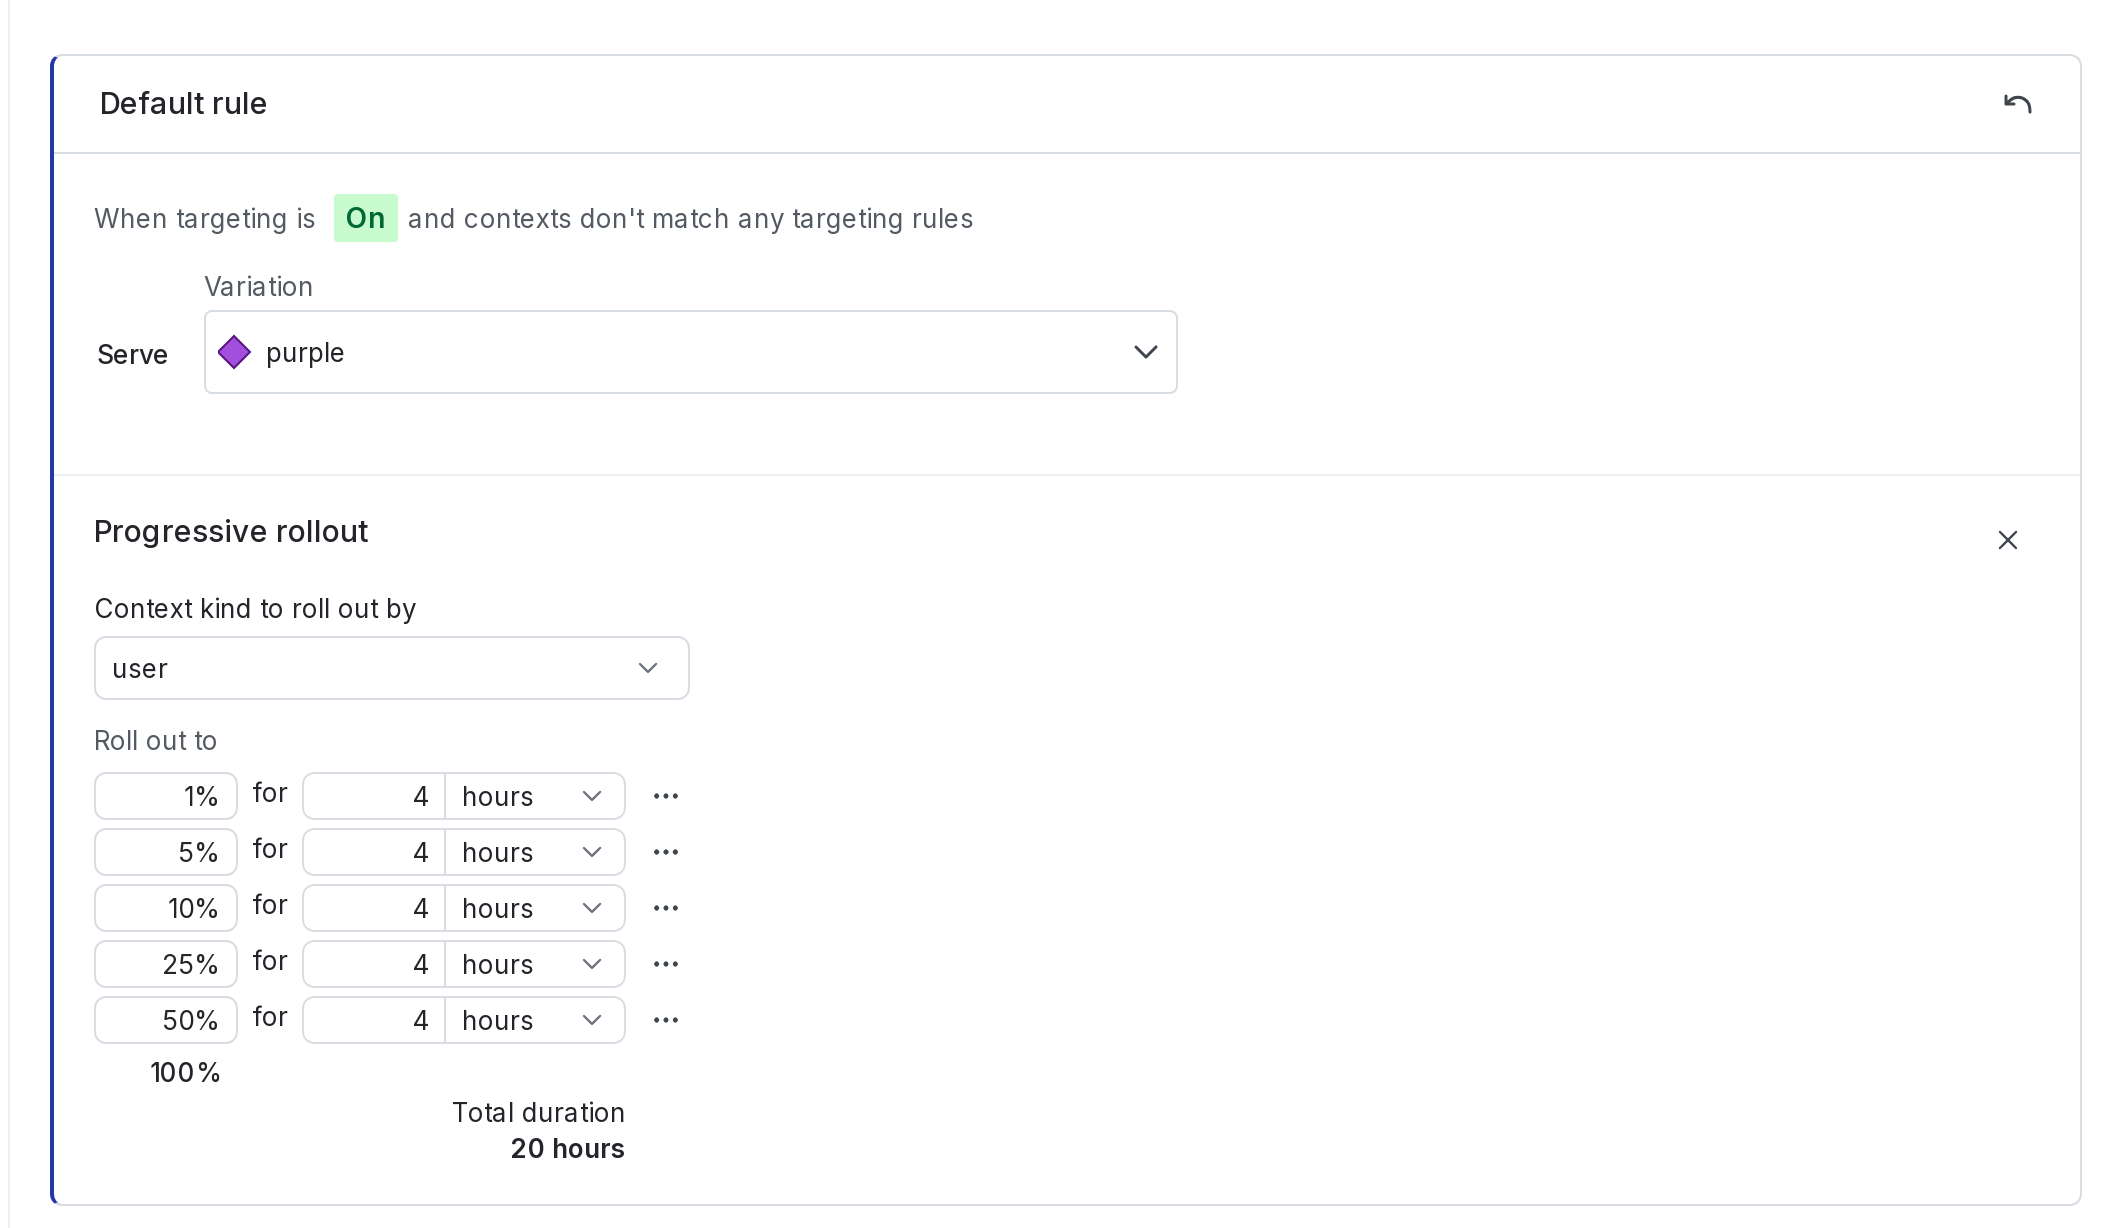Open more options menu for 1% step

click(x=666, y=796)
